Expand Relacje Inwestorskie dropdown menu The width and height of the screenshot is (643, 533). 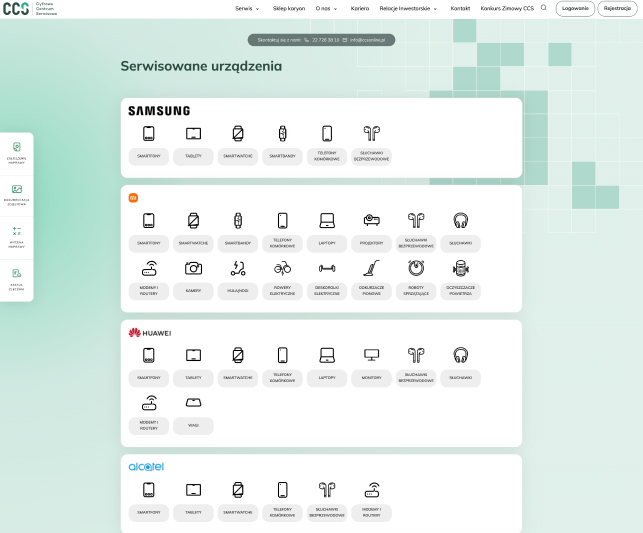tap(408, 8)
